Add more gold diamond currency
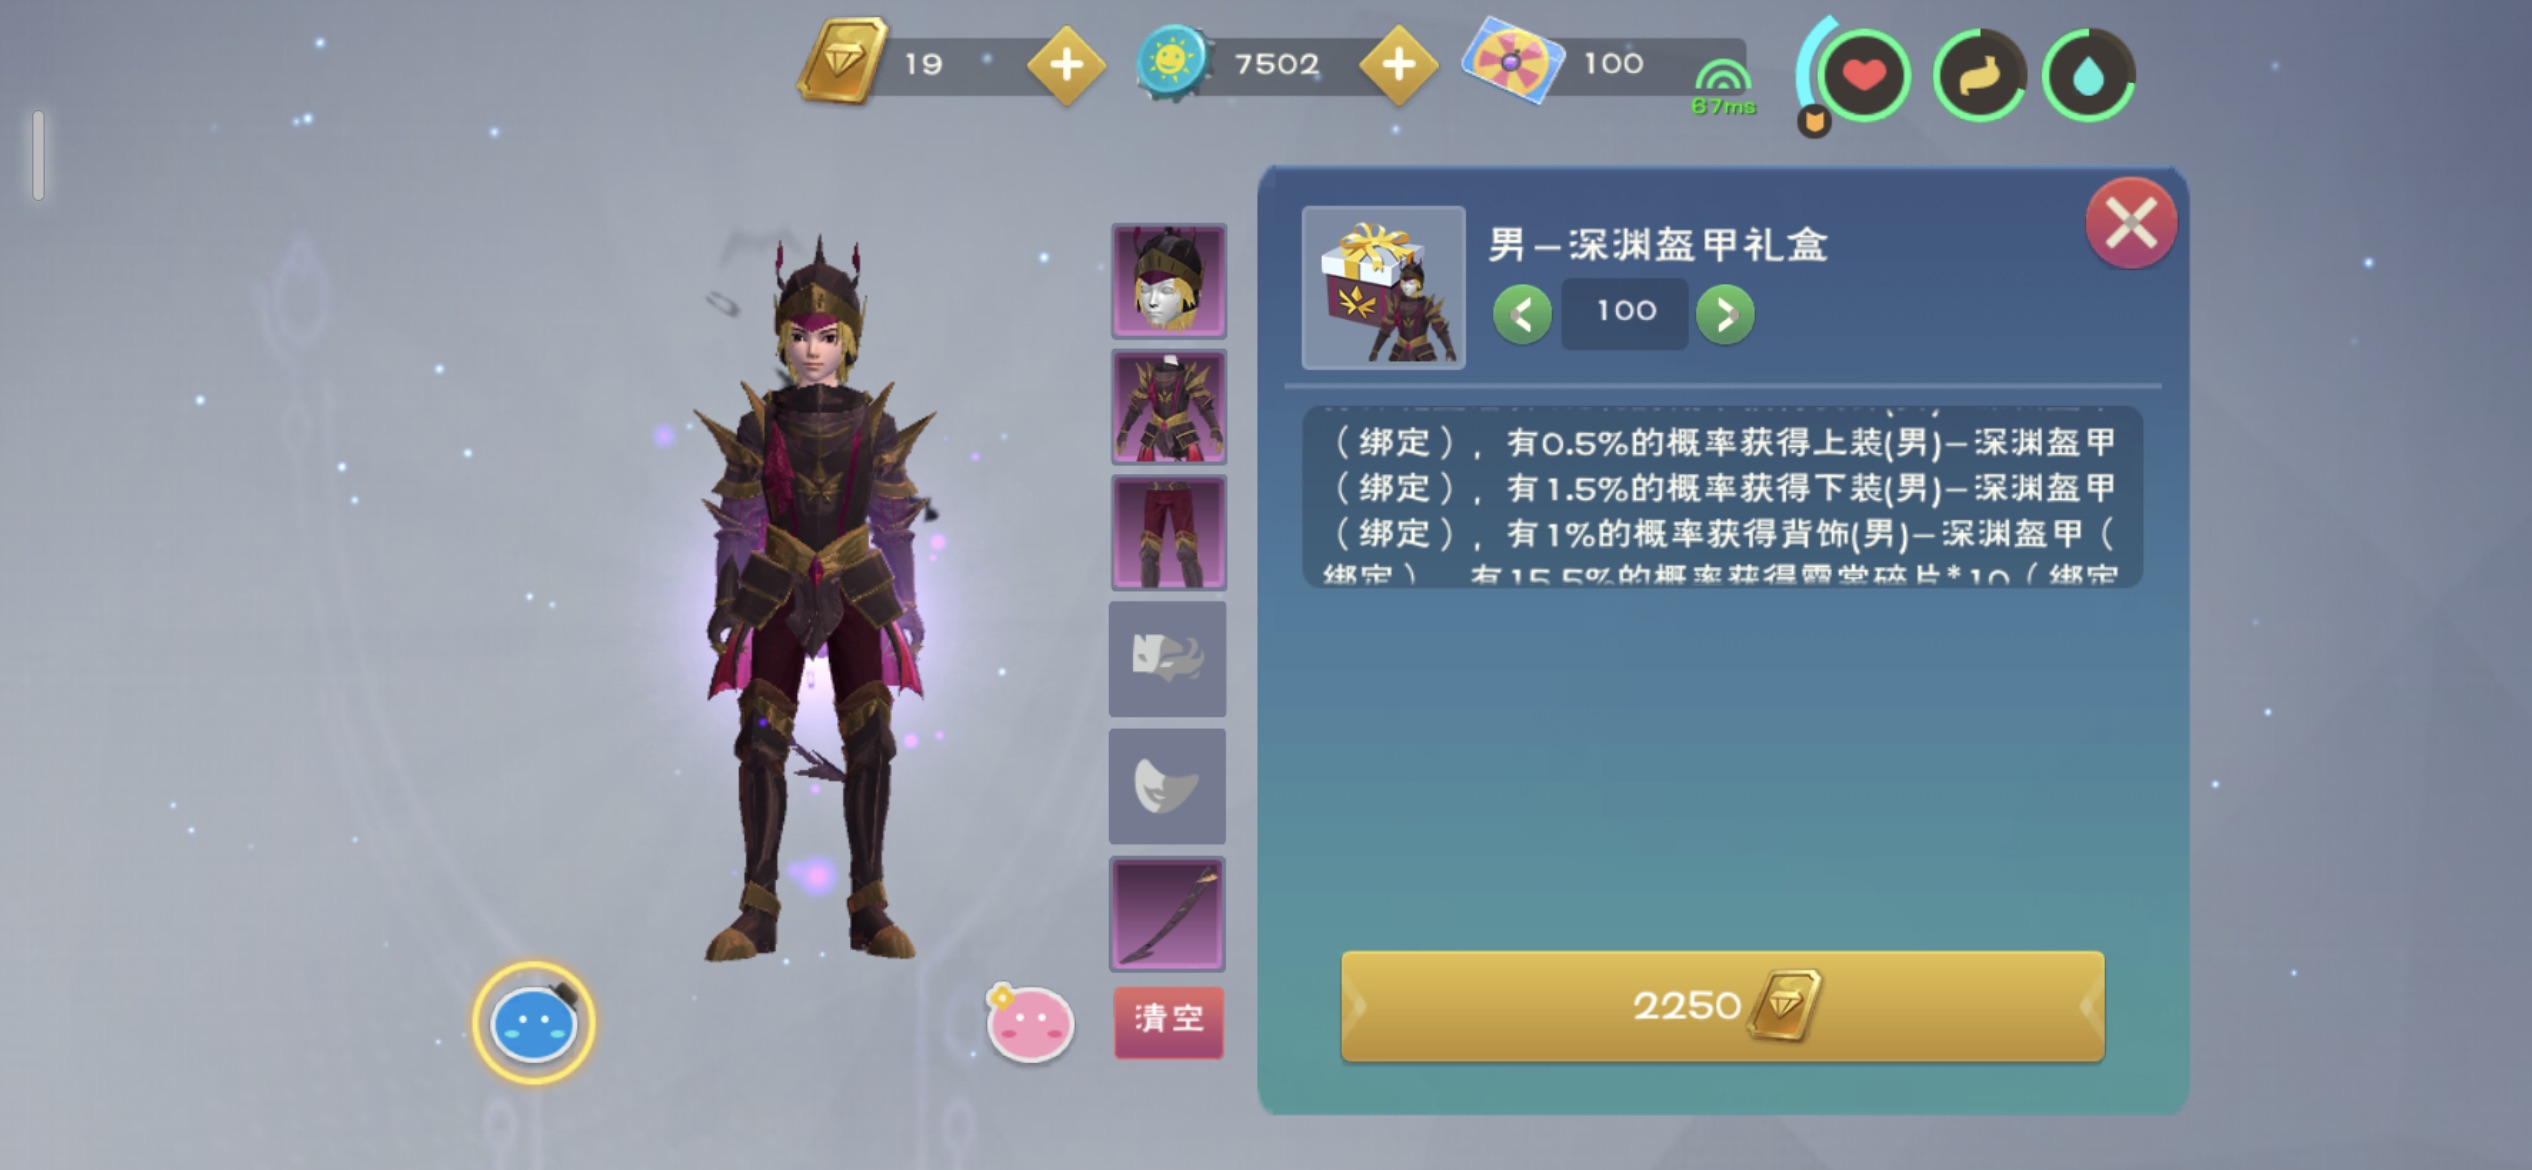 (1066, 66)
